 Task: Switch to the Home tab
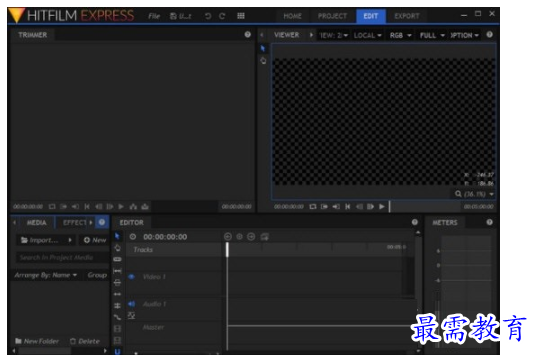(292, 16)
